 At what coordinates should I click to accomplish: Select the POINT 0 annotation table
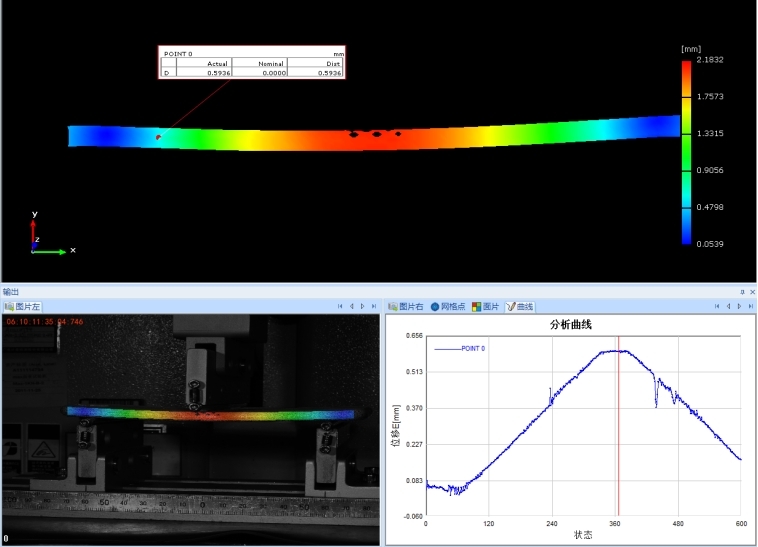tap(252, 63)
